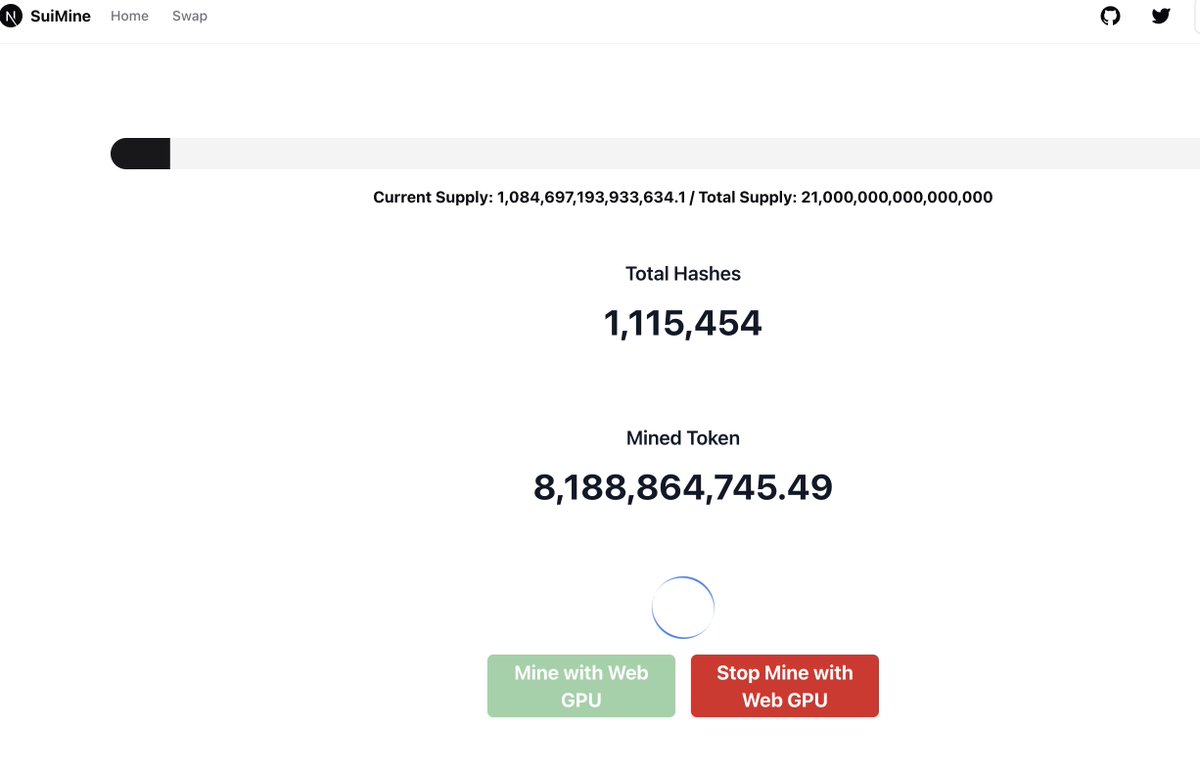The image size is (1200, 771).
Task: Click the Mine with Web GPU button
Action: click(x=581, y=686)
